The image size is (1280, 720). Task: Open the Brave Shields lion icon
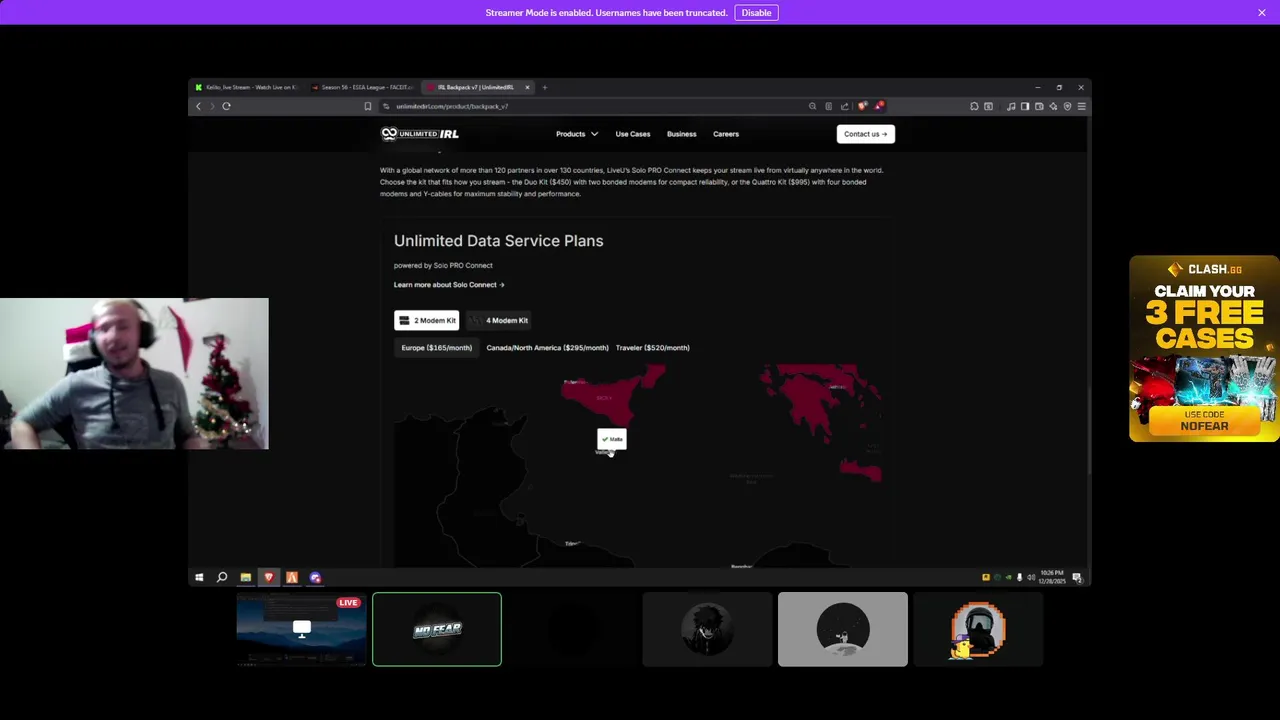862,106
